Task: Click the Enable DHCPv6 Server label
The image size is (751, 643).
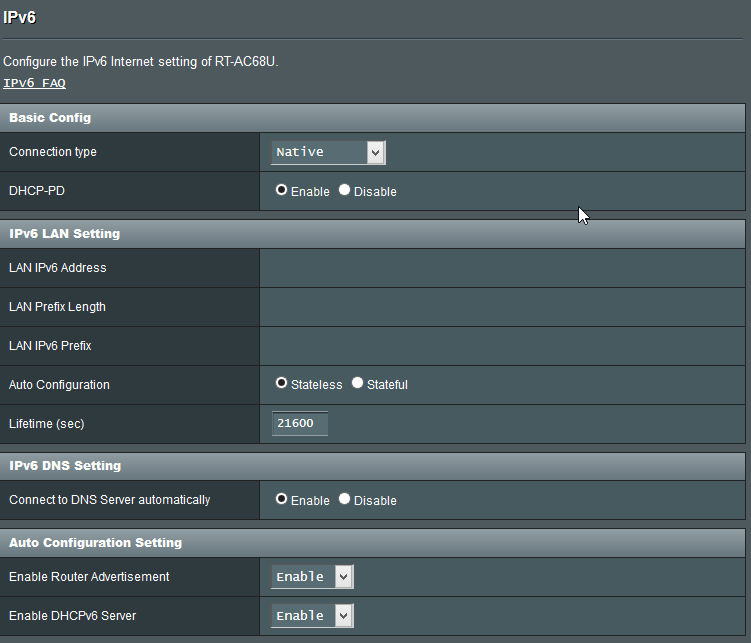Action: tap(72, 616)
